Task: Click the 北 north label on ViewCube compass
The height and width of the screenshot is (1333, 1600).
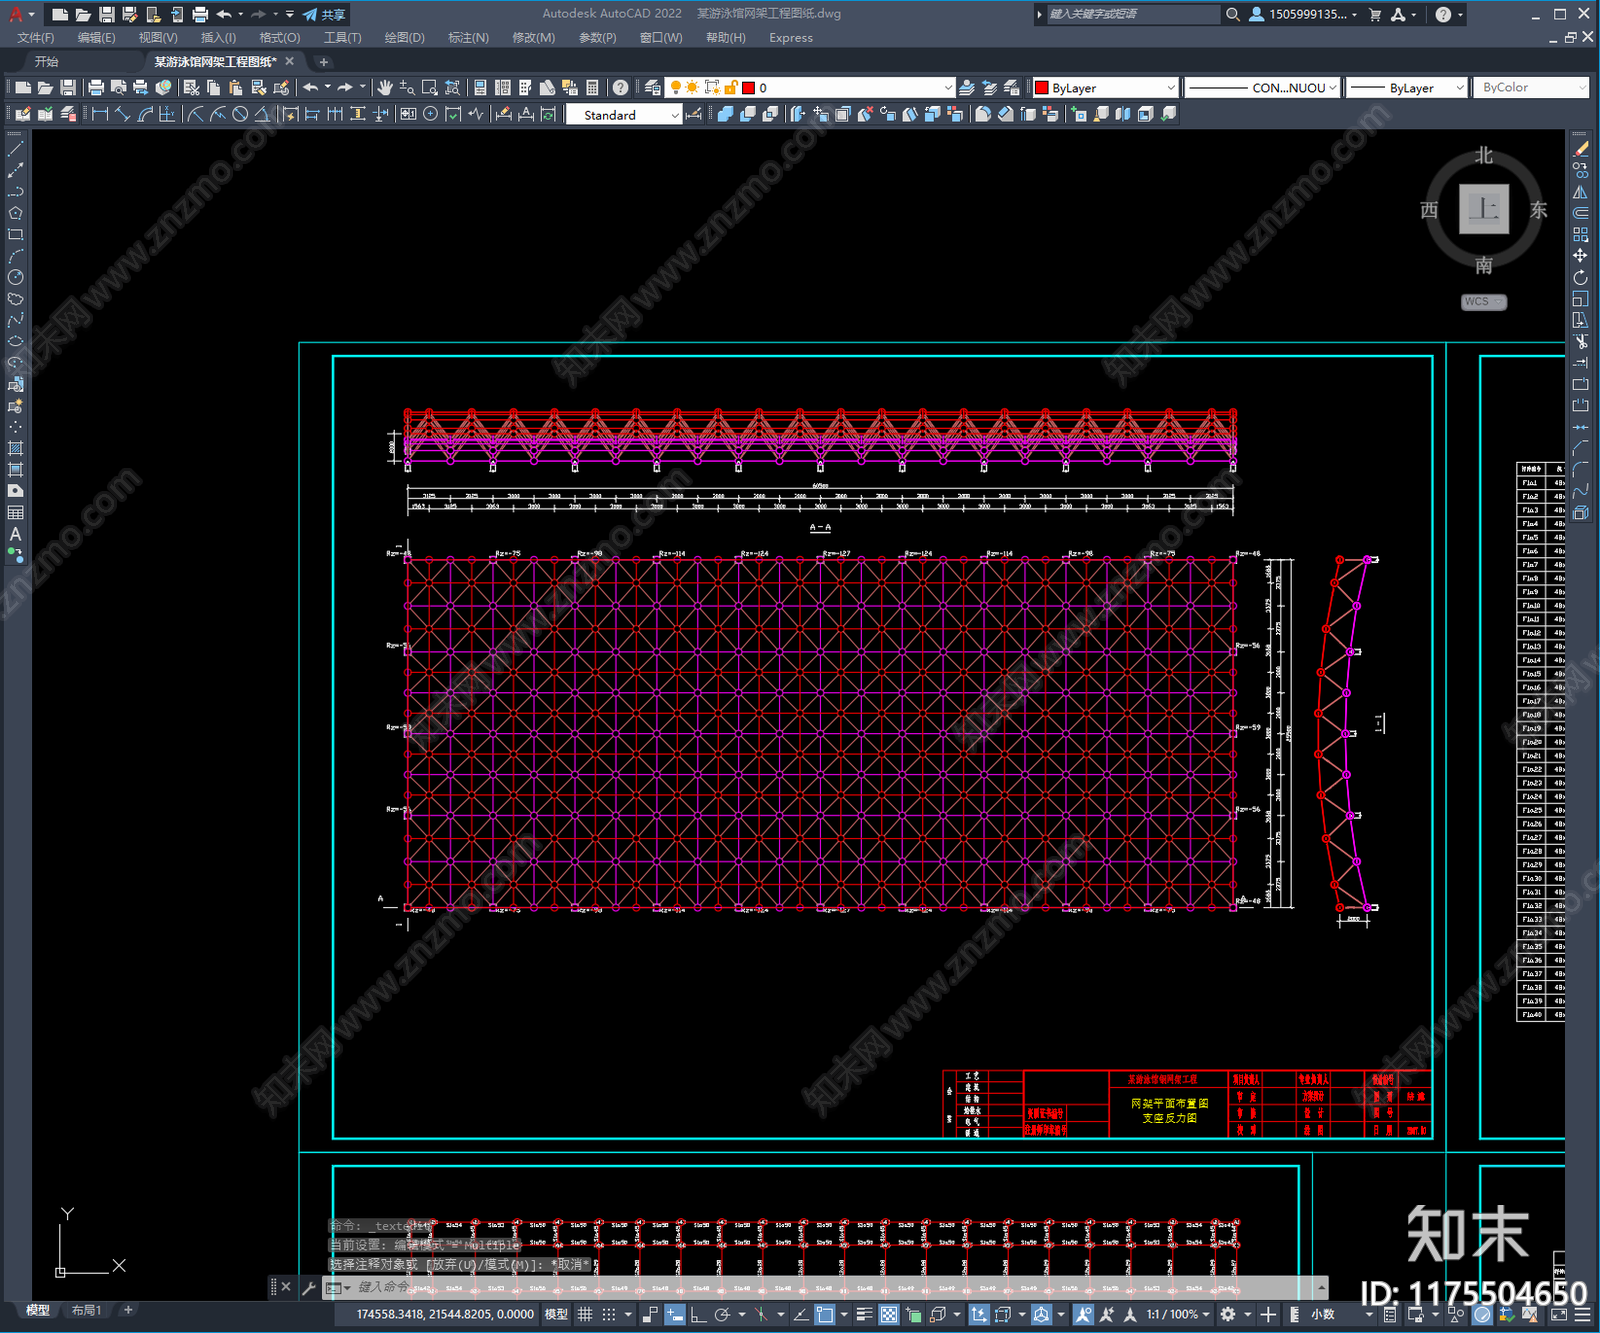Action: (1484, 156)
